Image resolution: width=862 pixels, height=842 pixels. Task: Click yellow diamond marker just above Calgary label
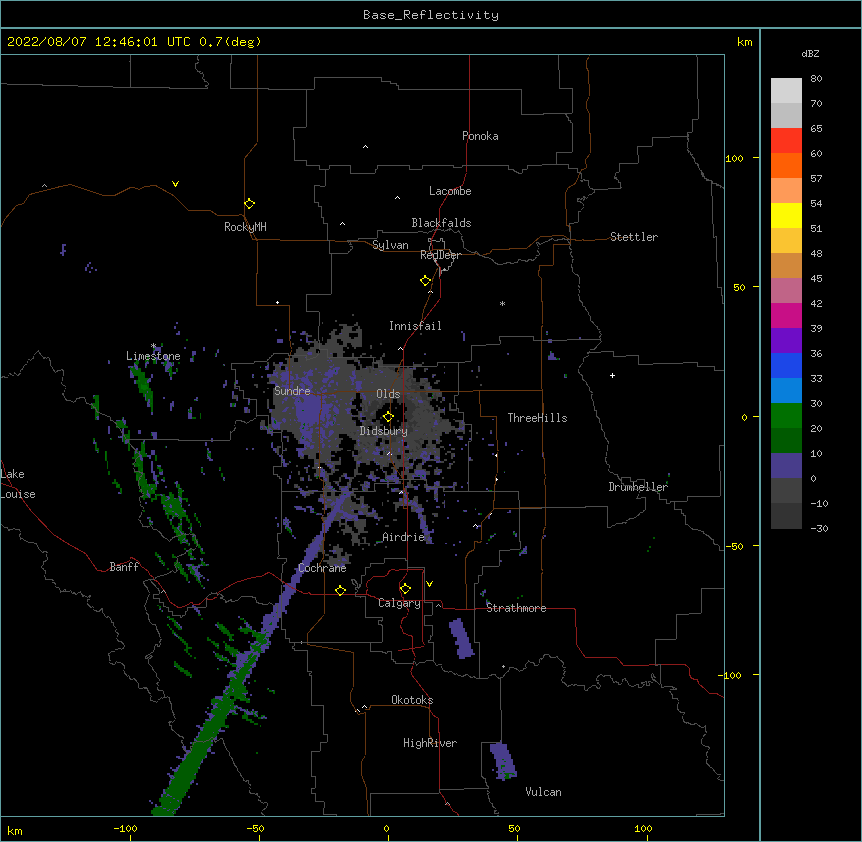click(x=405, y=589)
